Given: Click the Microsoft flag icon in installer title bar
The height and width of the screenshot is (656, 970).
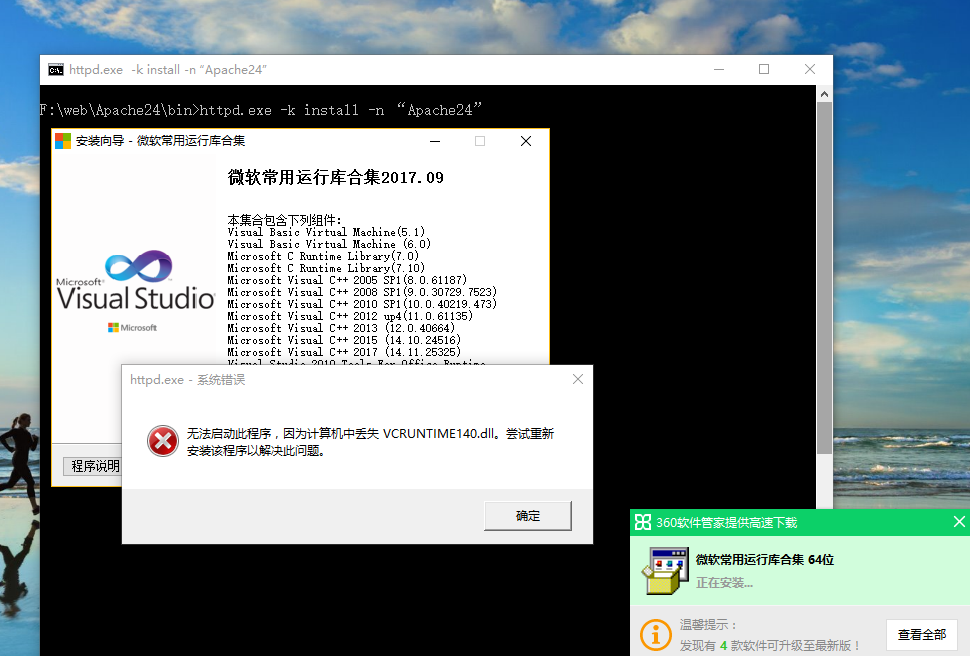Looking at the screenshot, I should (62, 141).
